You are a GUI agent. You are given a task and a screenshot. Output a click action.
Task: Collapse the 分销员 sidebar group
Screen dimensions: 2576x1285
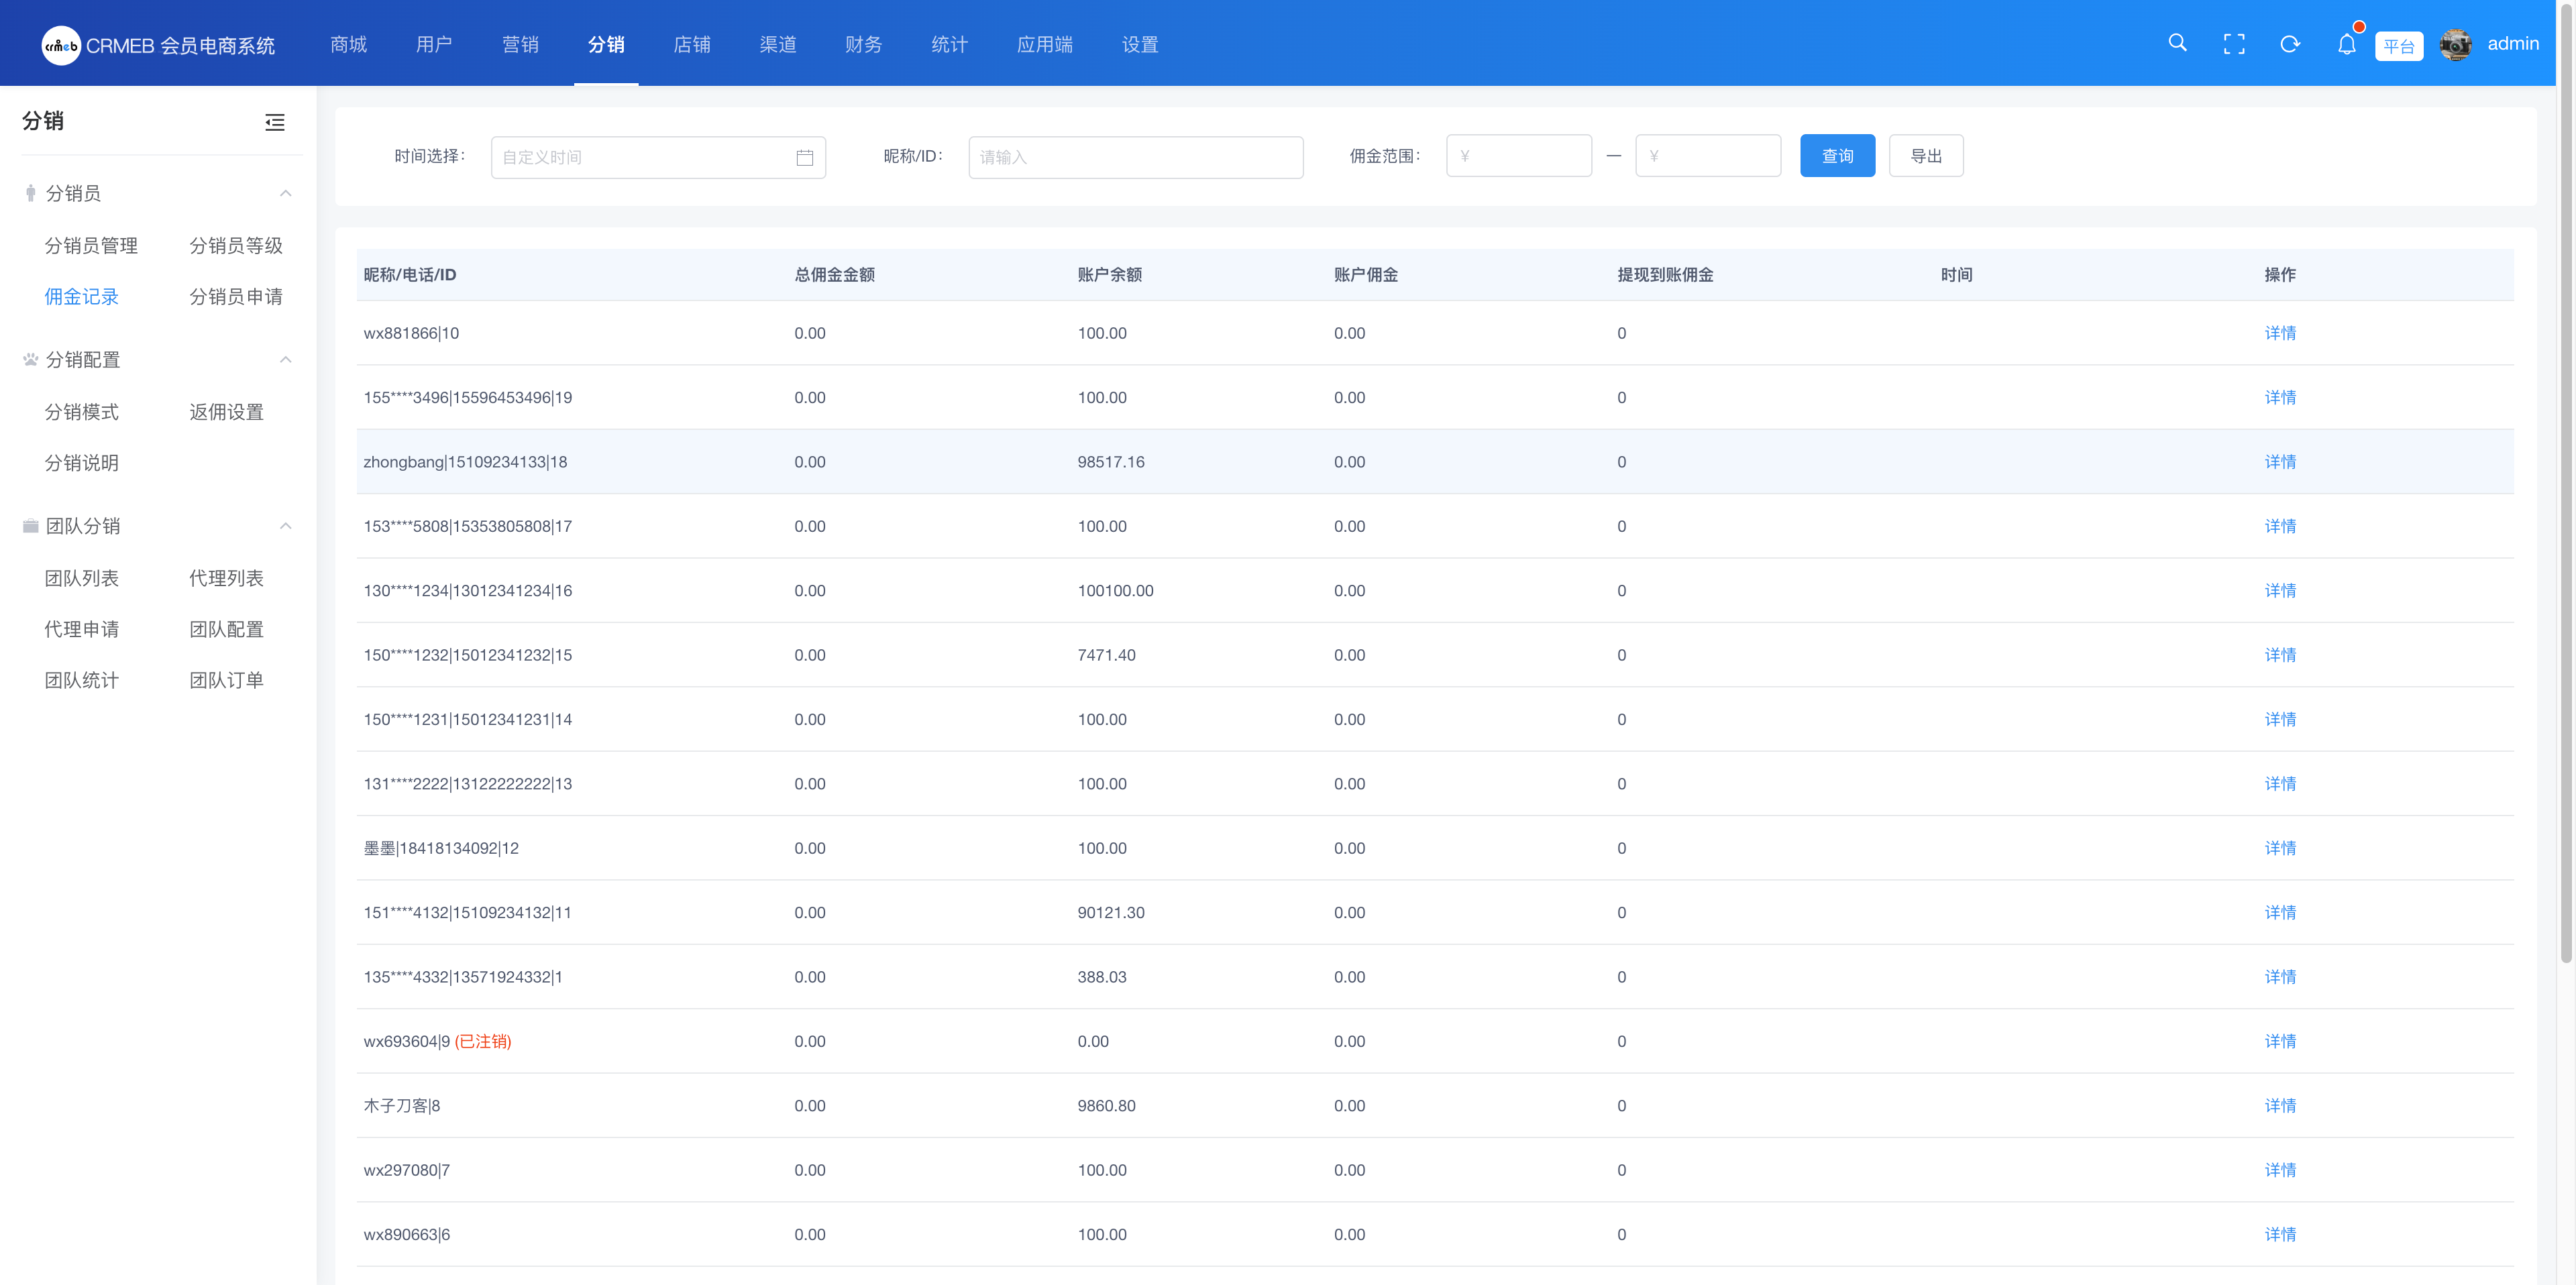point(286,193)
